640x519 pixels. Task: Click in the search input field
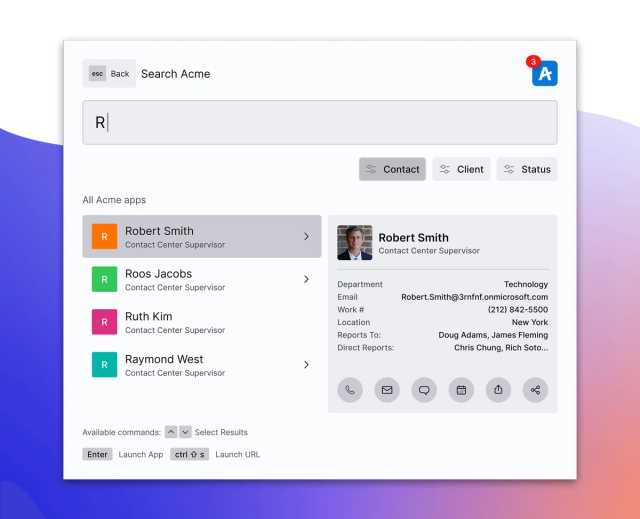tap(320, 122)
